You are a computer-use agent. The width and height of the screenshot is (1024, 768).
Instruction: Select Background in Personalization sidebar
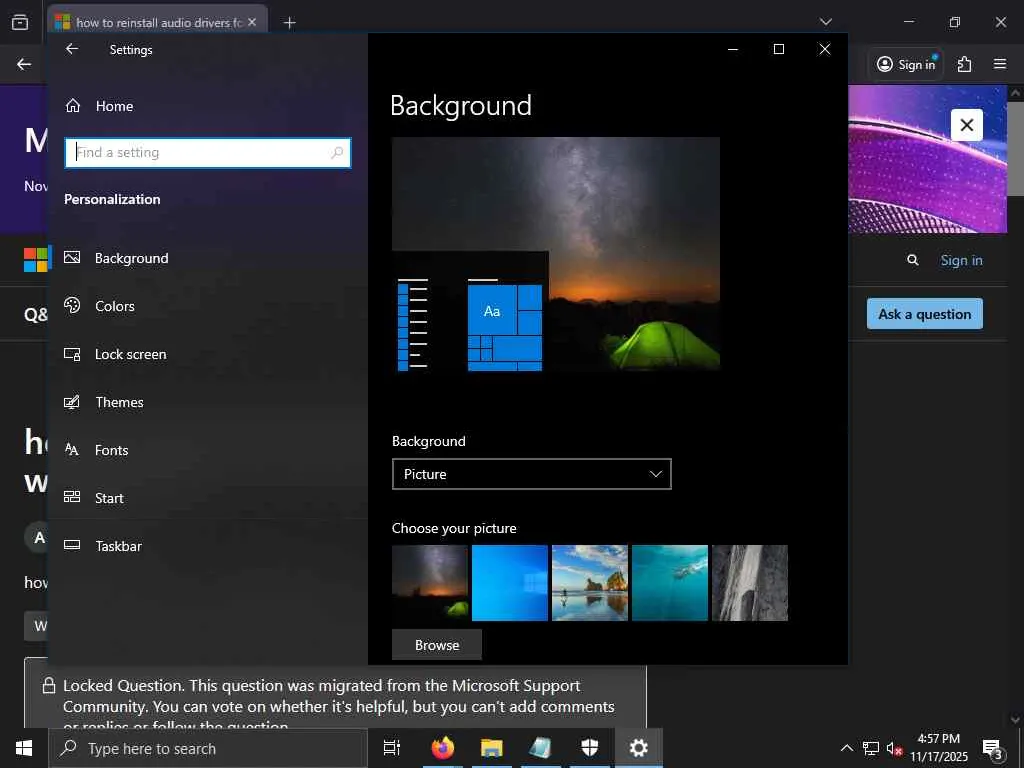click(x=208, y=258)
